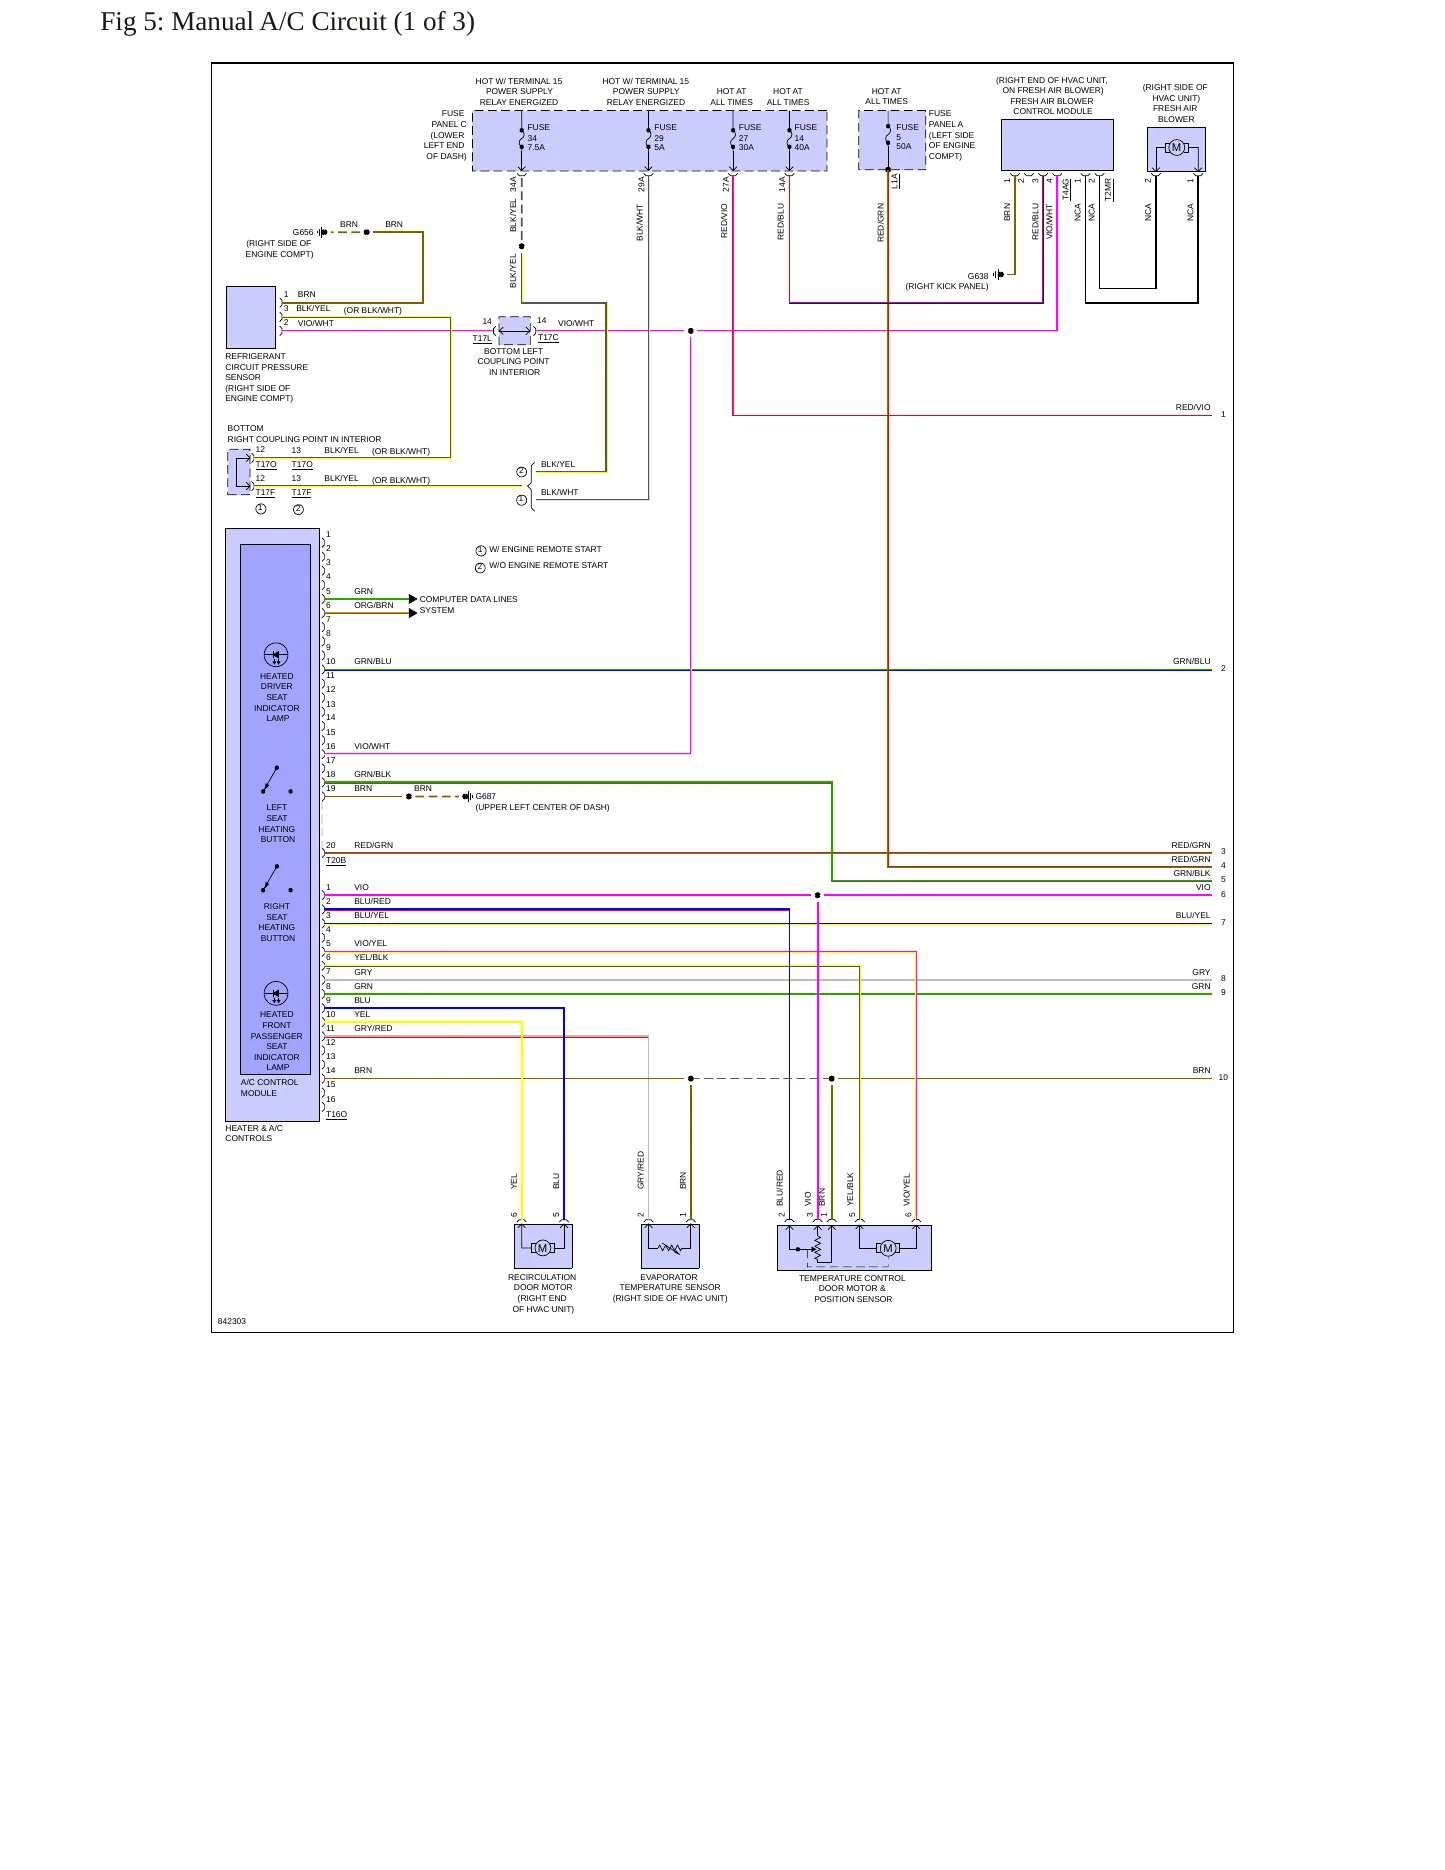This screenshot has width=1445, height=1870.
Task: Click the BLU/YEL wire label at right edge
Action: (x=1192, y=915)
